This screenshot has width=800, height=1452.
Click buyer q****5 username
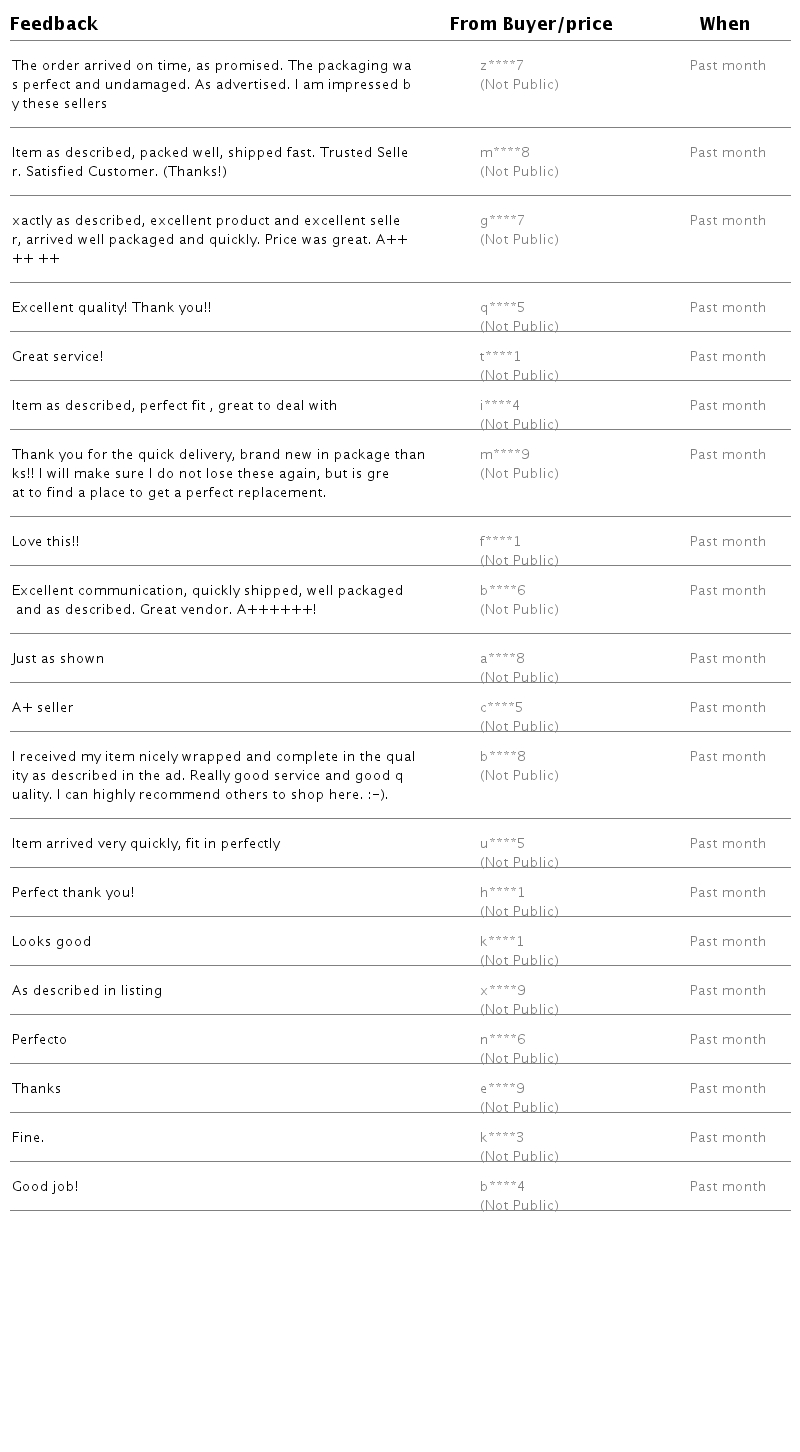tap(502, 308)
